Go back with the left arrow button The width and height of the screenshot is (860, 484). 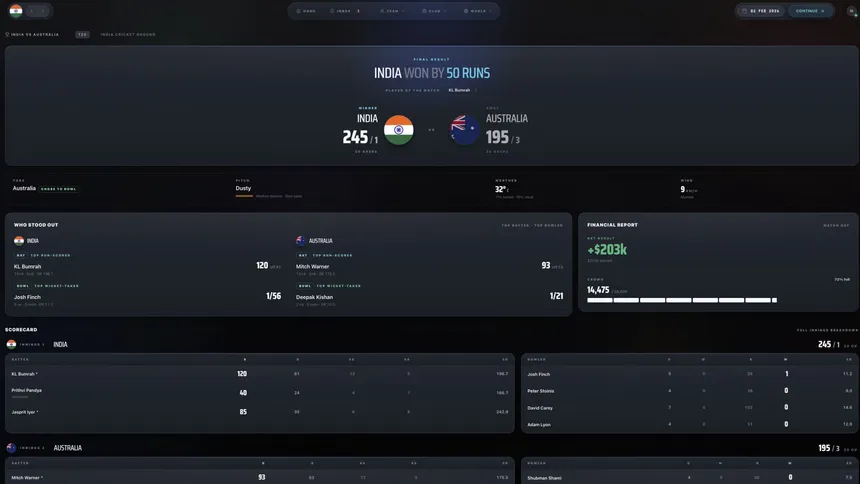click(31, 11)
